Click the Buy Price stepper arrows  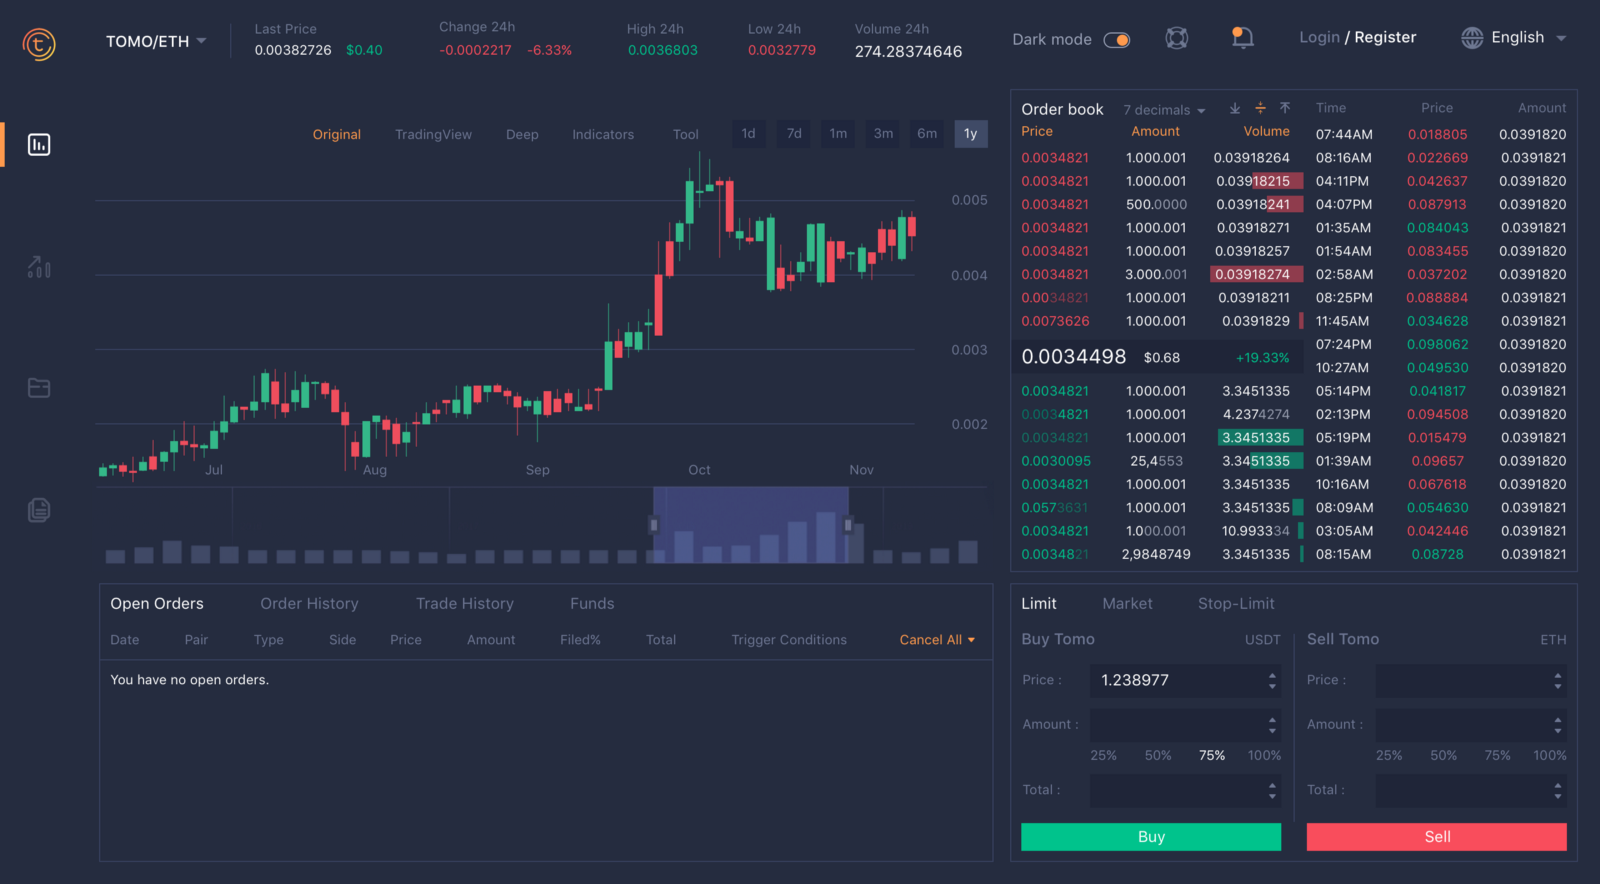pyautogui.click(x=1272, y=681)
